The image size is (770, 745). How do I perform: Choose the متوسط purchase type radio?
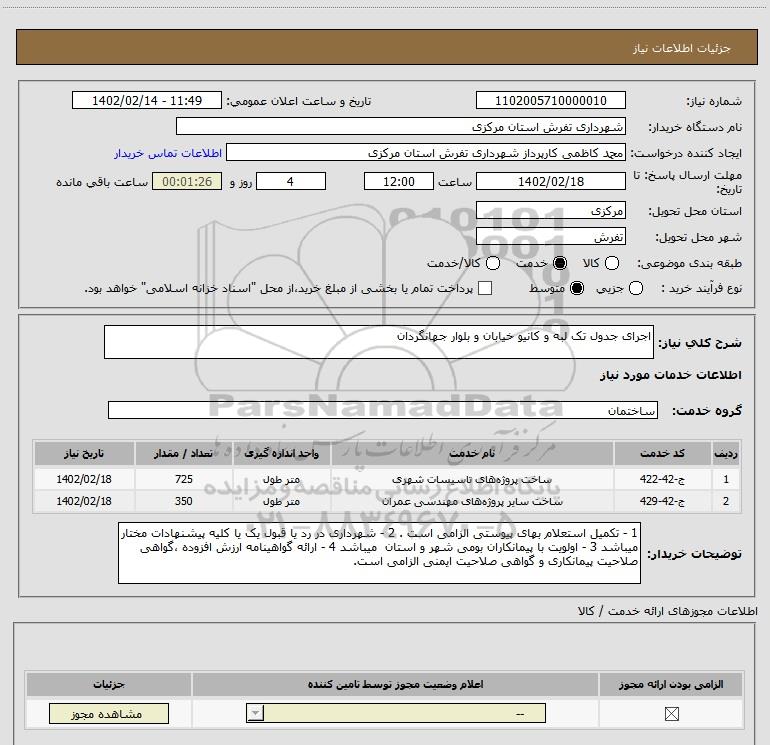click(577, 288)
